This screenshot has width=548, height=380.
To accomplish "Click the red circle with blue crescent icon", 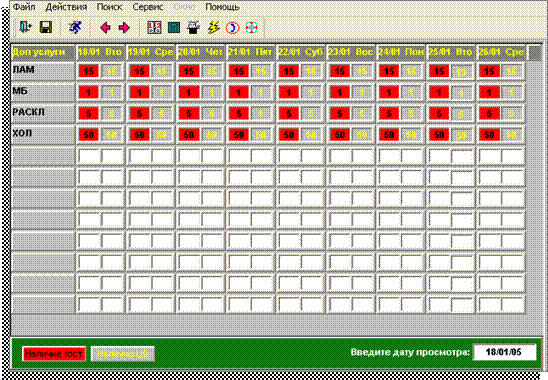I will [232, 28].
